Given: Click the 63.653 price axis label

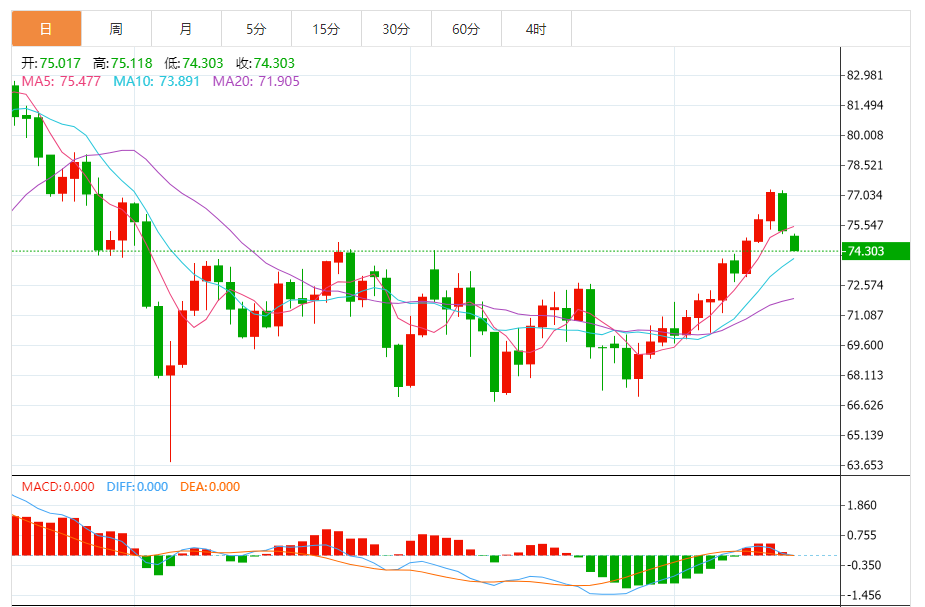Looking at the screenshot, I should [x=865, y=465].
